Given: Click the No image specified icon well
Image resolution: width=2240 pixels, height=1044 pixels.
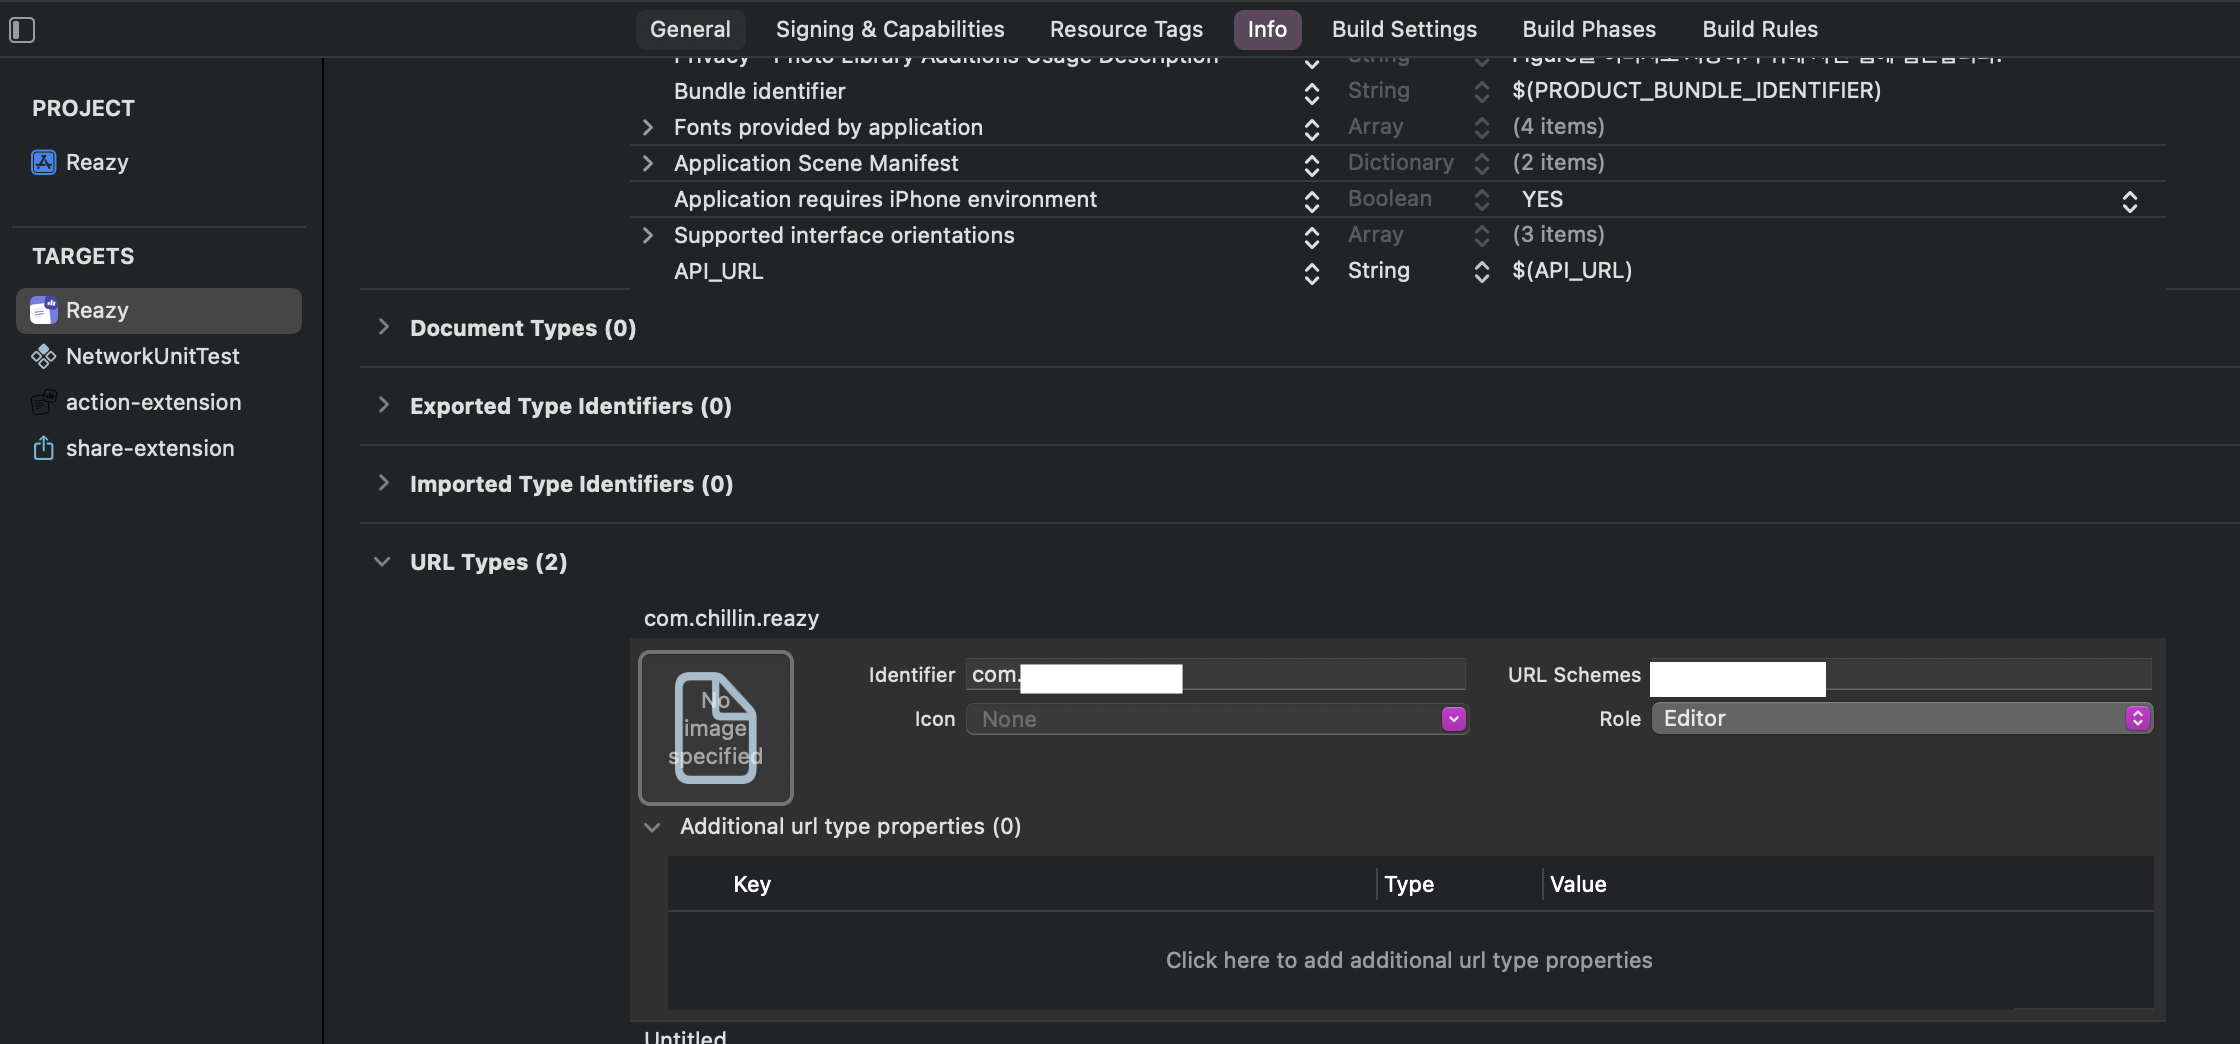Looking at the screenshot, I should [716, 728].
